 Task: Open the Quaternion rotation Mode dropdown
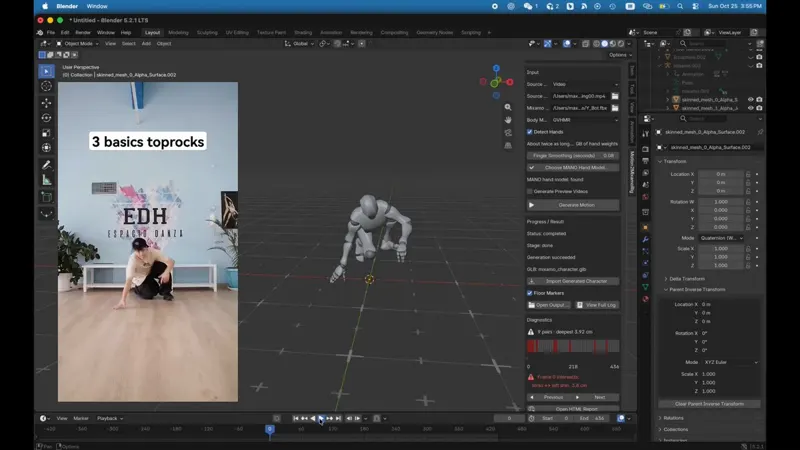[721, 238]
